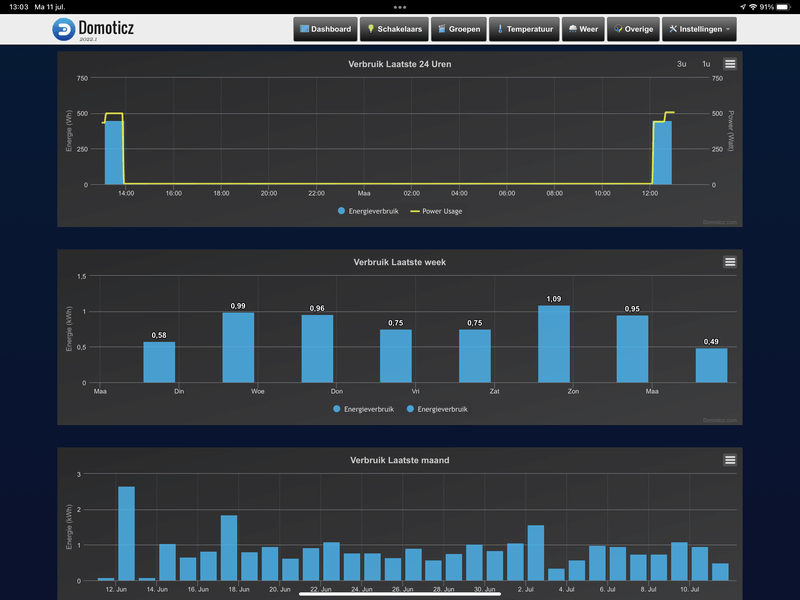Switch to the Temperatuur tab

(524, 29)
